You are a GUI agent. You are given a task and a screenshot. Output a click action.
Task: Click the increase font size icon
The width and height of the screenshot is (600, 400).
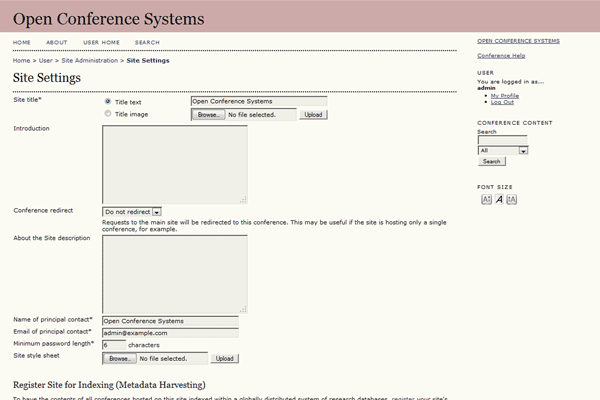pos(511,199)
